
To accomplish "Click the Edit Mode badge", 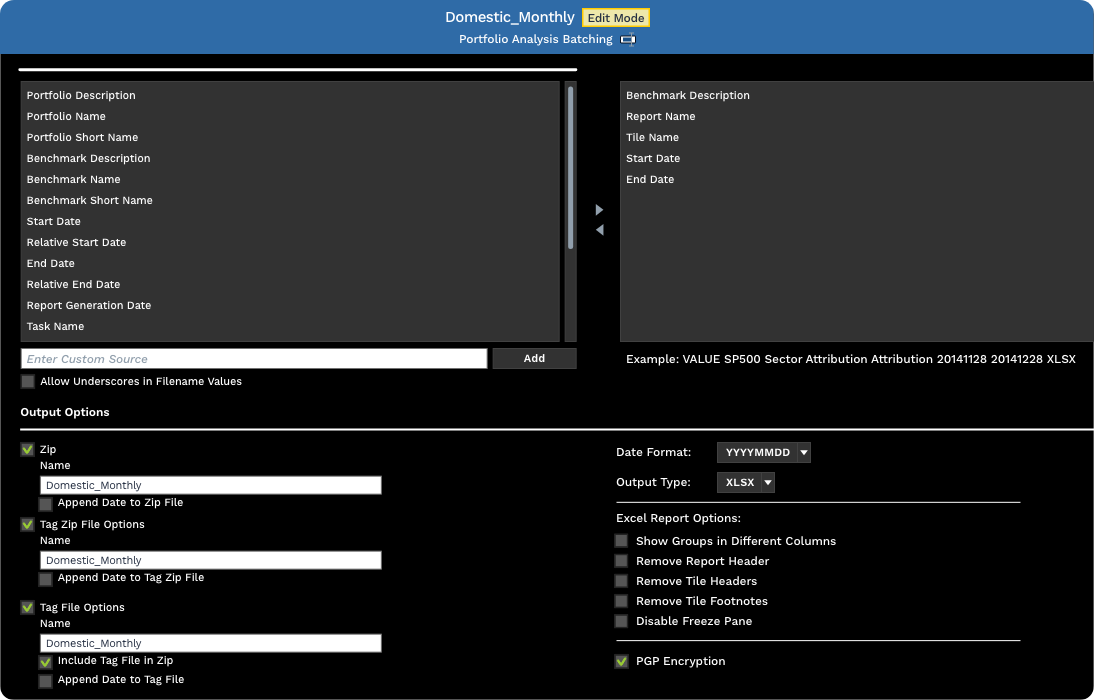I will 615,17.
